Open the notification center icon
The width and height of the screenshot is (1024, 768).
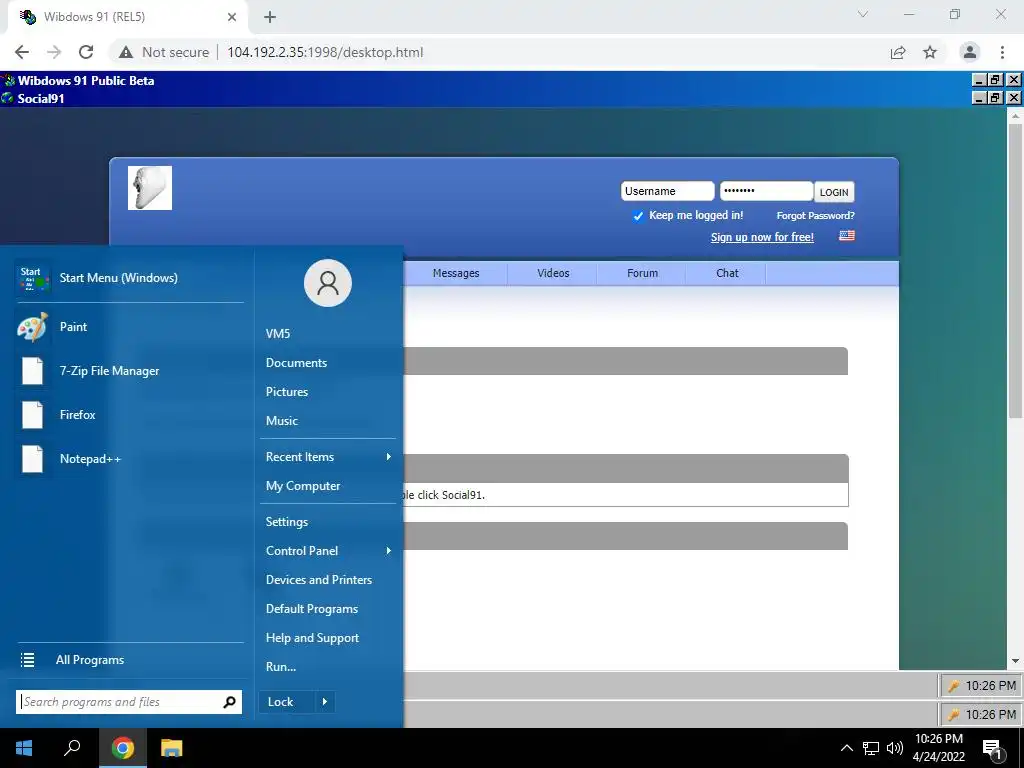pos(993,749)
